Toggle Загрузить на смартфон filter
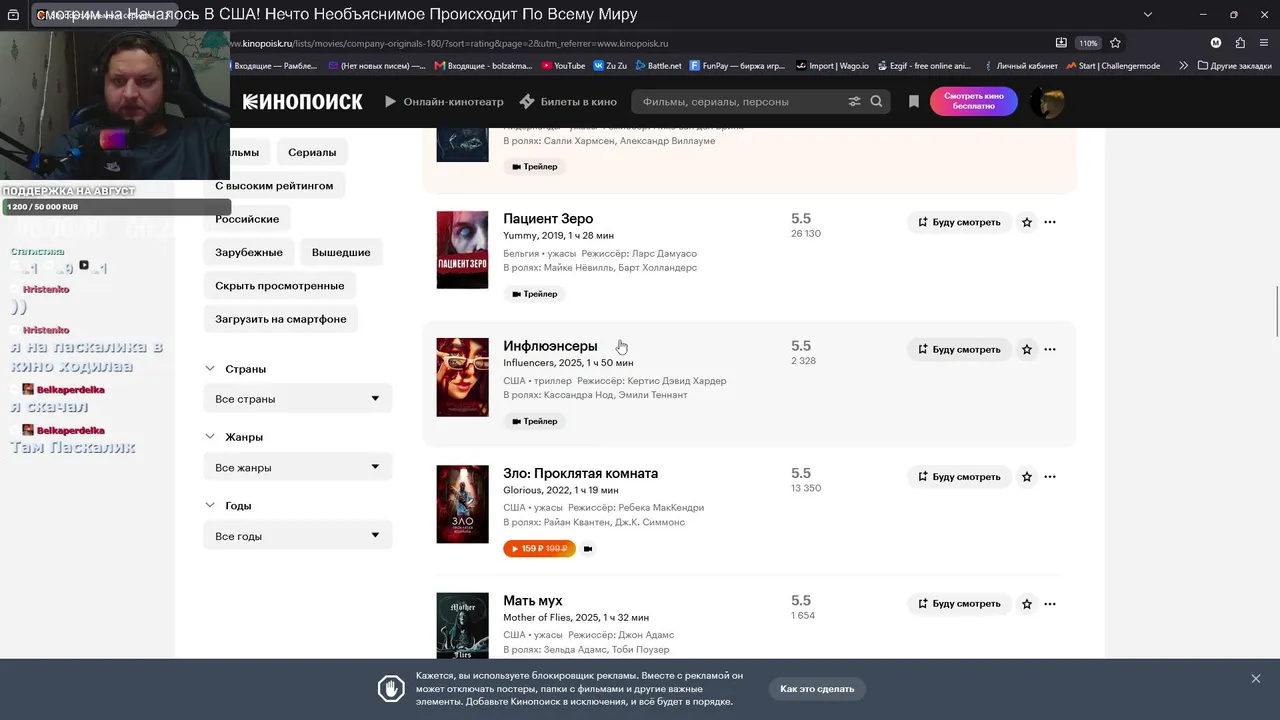The image size is (1280, 720). (x=281, y=319)
